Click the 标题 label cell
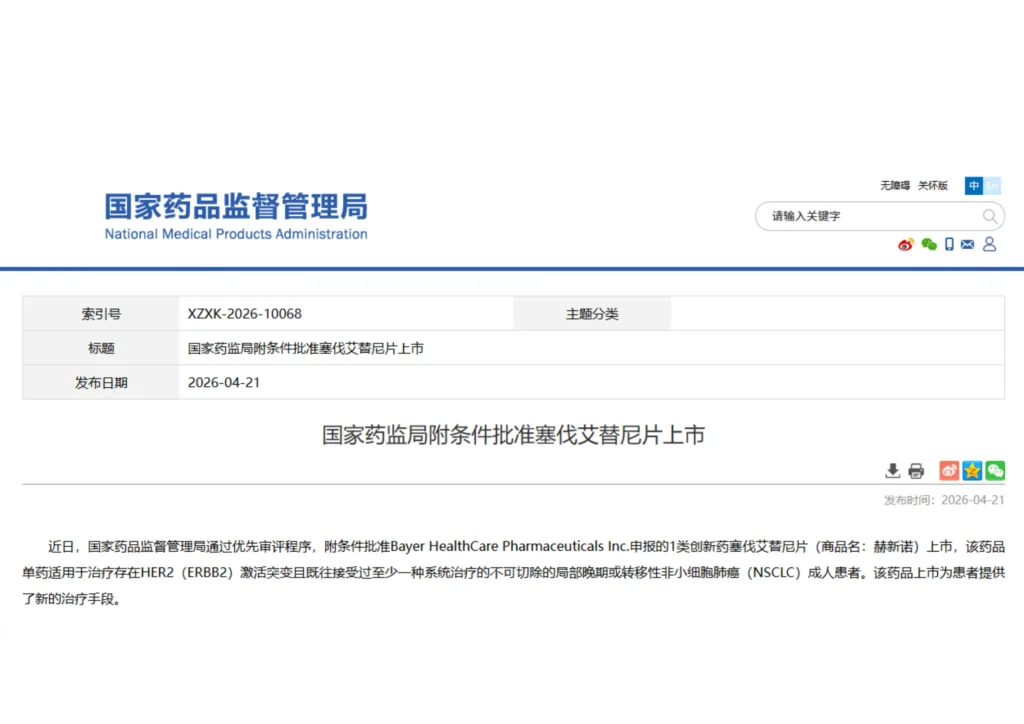The image size is (1024, 724). click(x=101, y=348)
